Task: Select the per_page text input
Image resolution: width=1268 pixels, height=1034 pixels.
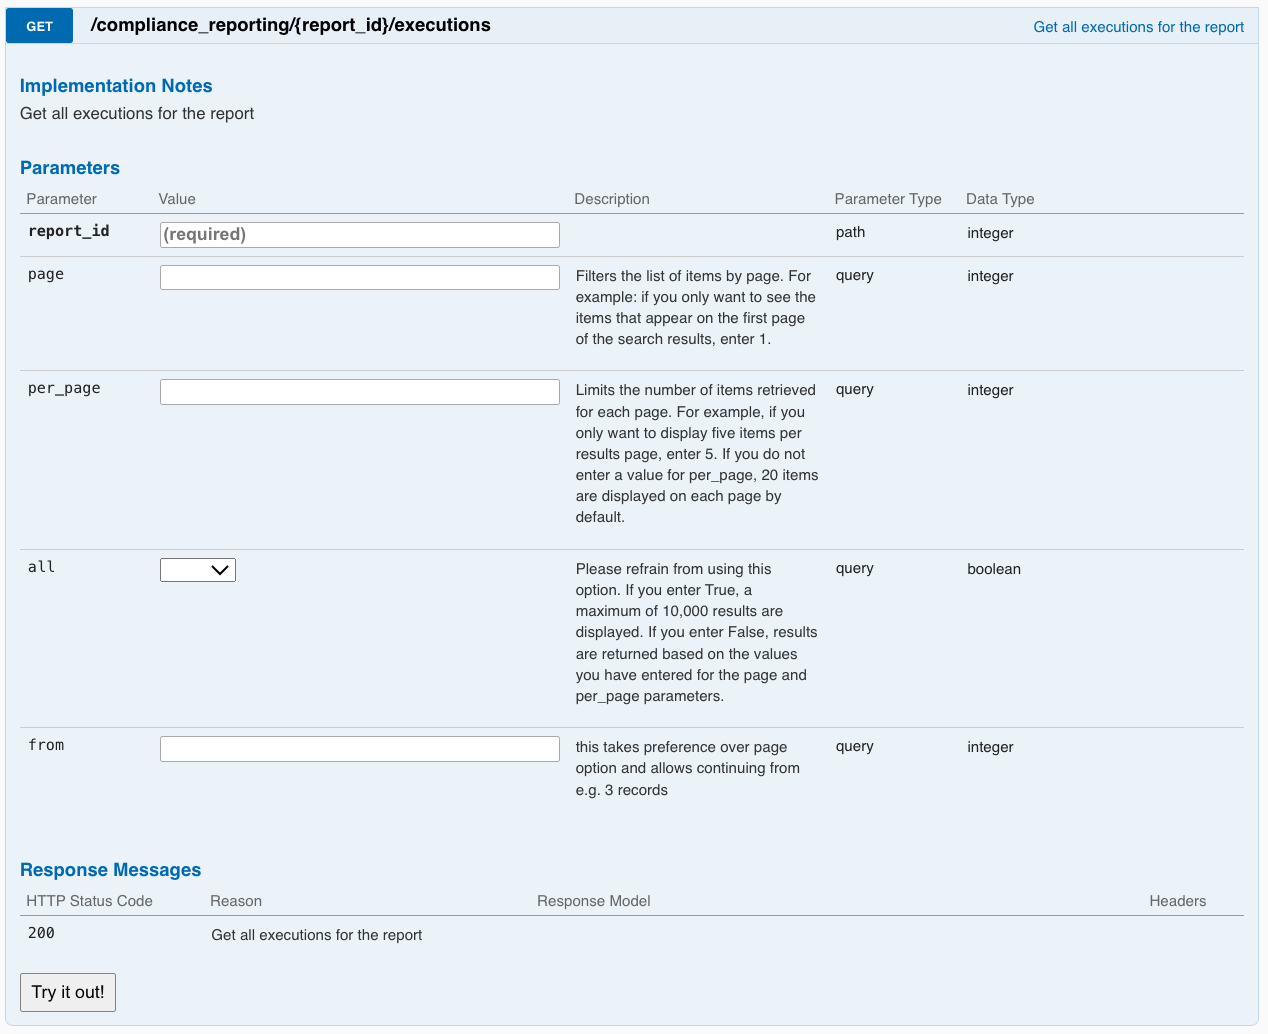Action: click(x=359, y=391)
